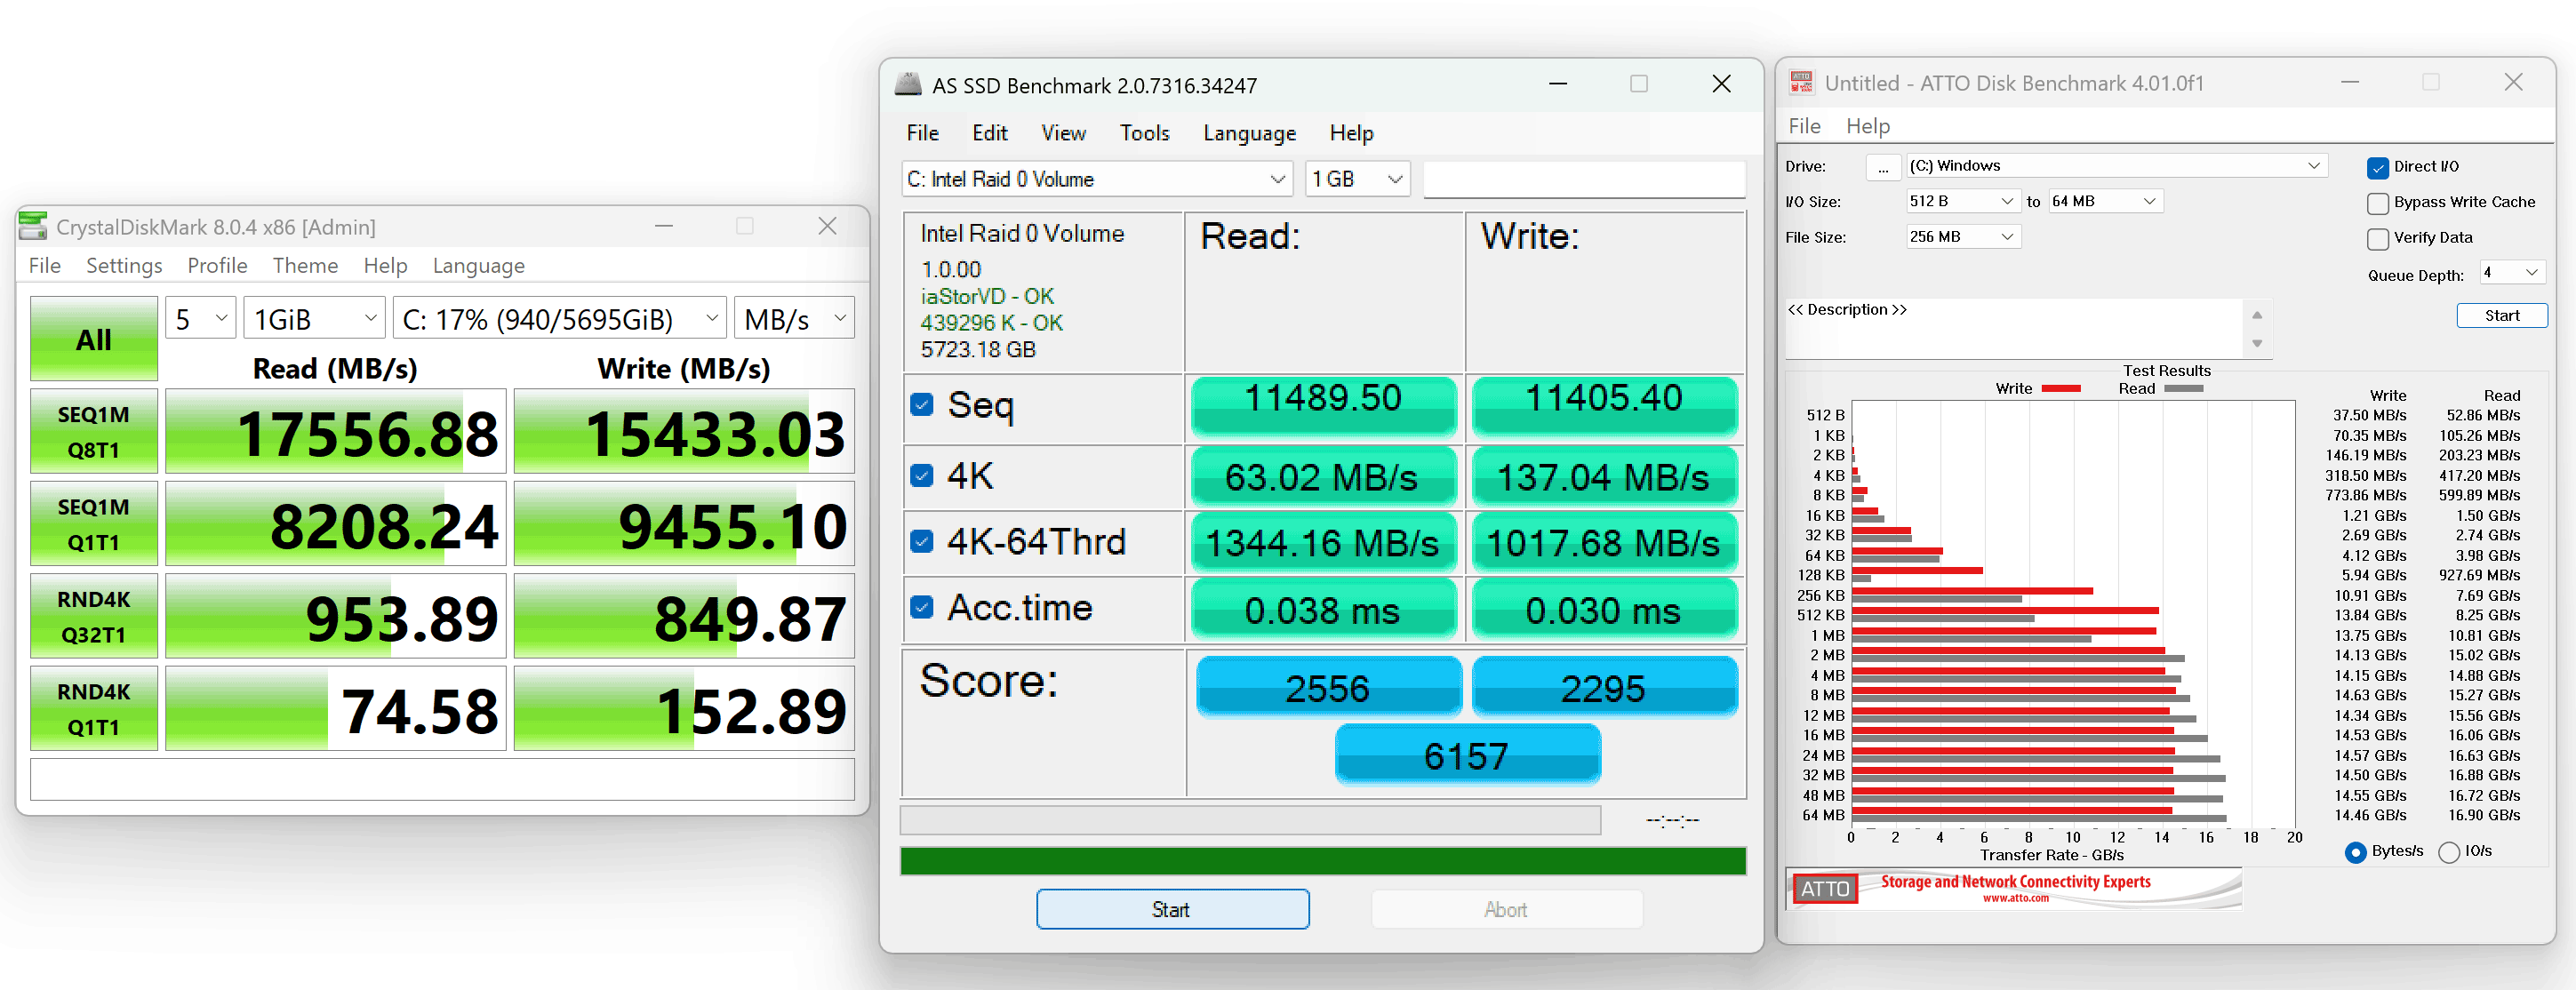The height and width of the screenshot is (990, 2576).
Task: Enable Verify Data in ATTO
Action: click(2378, 238)
